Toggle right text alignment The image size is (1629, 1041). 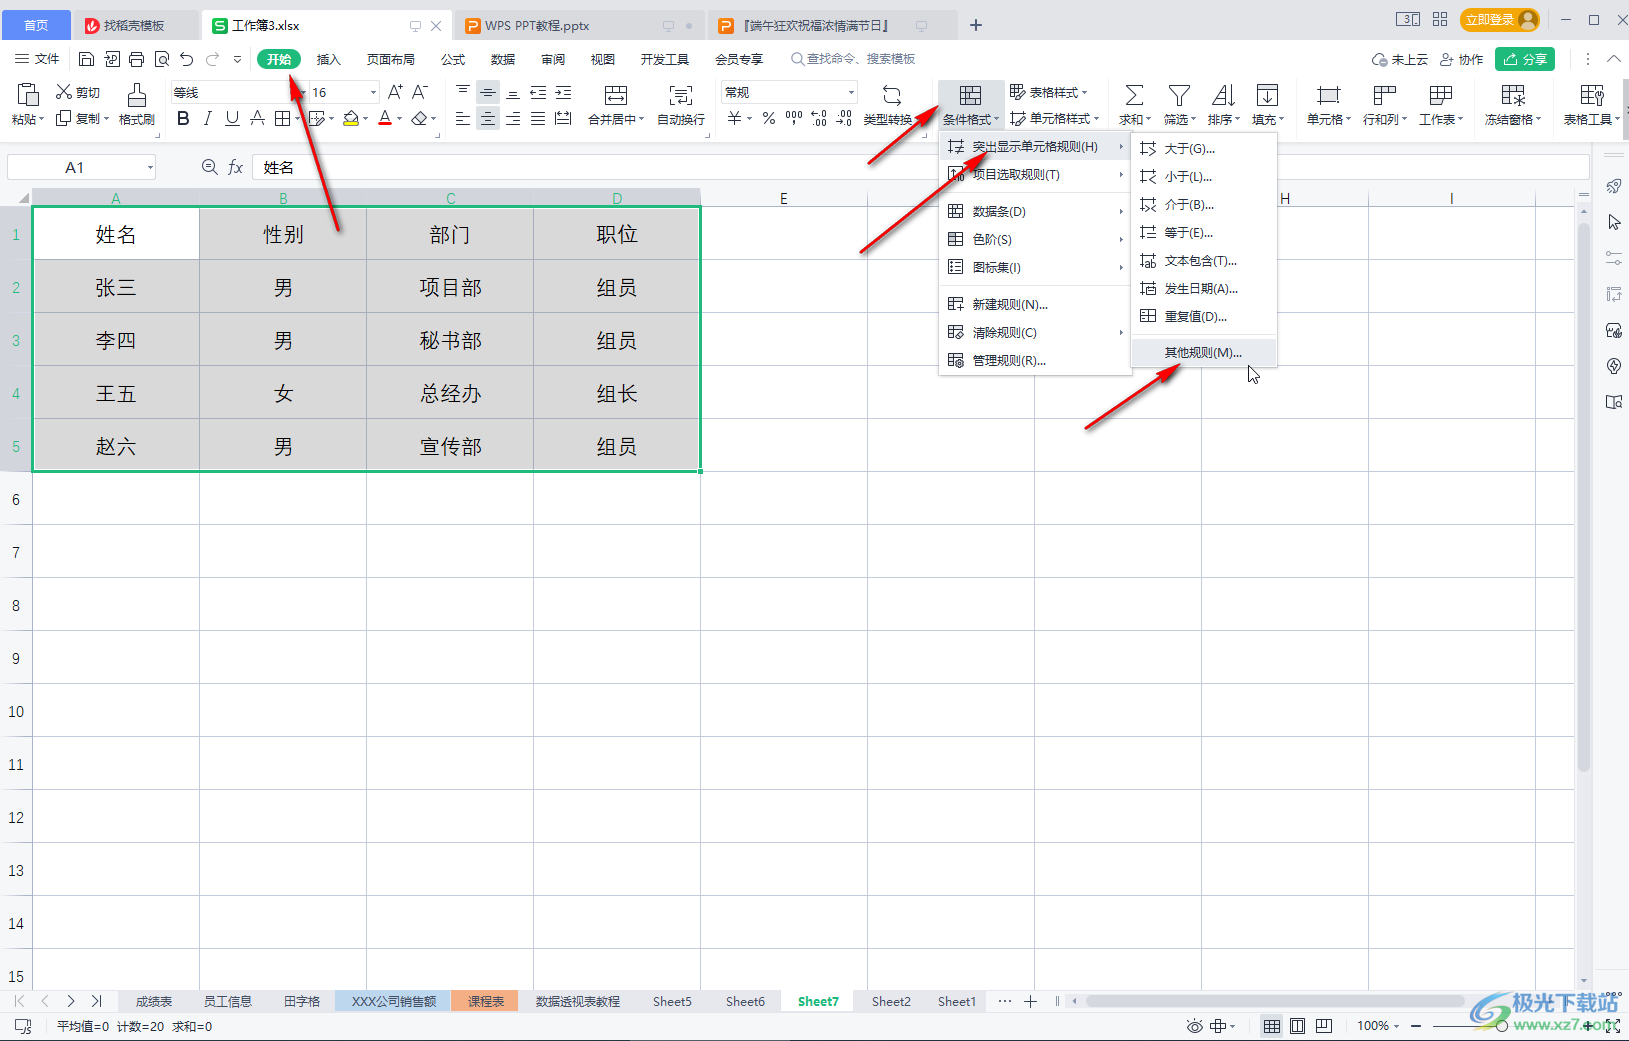pyautogui.click(x=513, y=119)
